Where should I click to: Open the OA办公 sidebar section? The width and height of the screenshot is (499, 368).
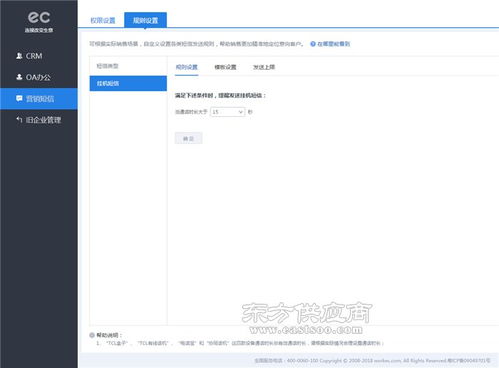click(39, 77)
